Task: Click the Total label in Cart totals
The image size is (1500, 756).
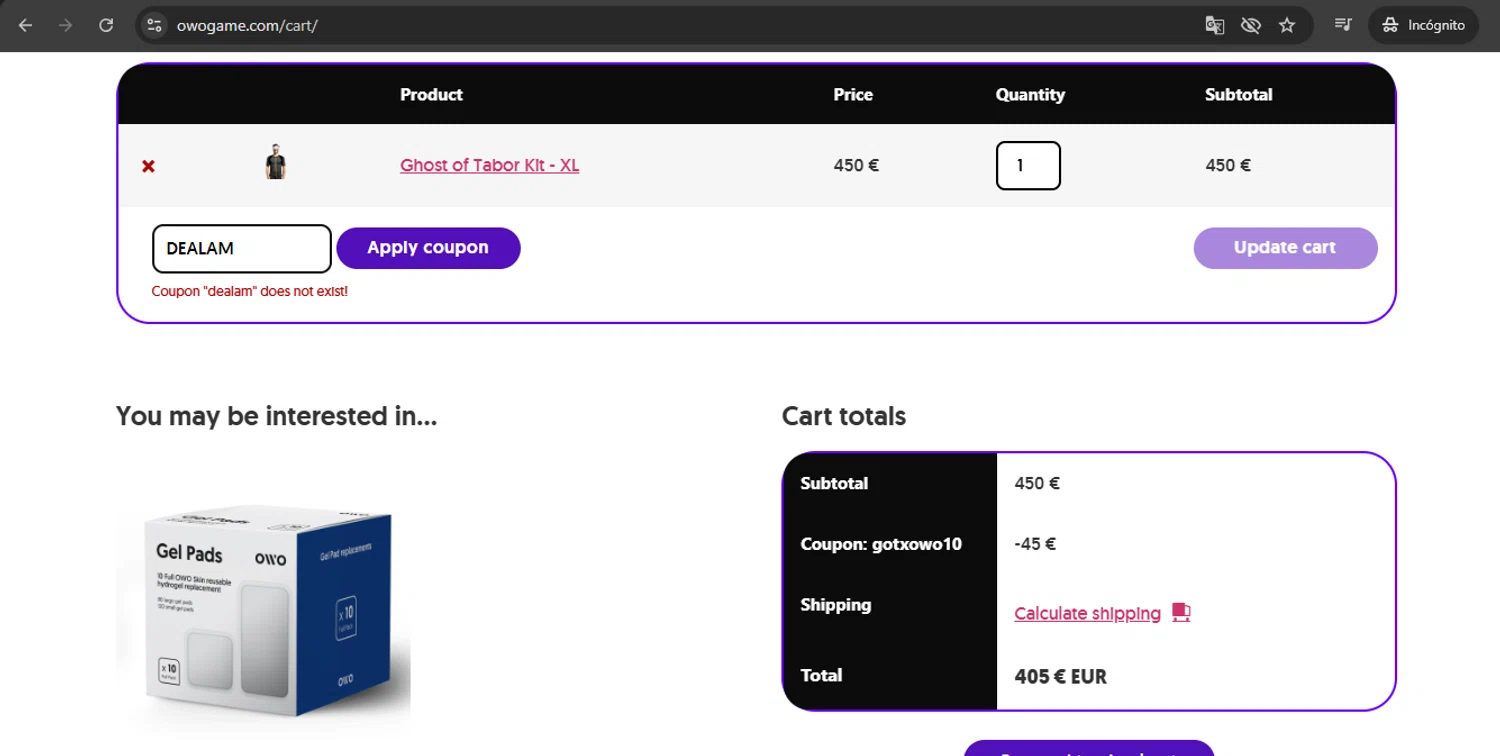Action: pyautogui.click(x=821, y=675)
